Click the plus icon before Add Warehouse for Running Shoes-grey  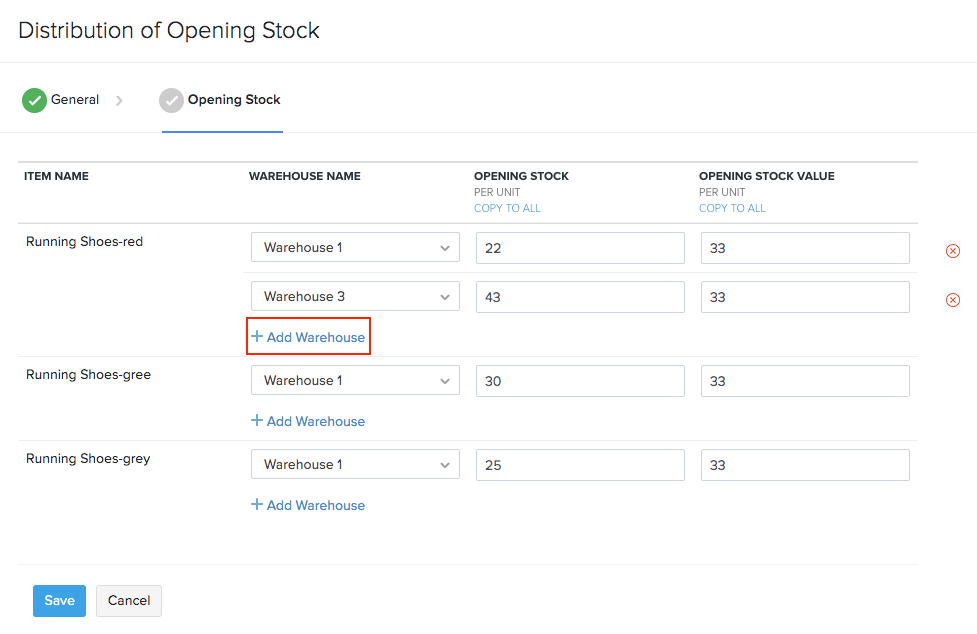257,505
